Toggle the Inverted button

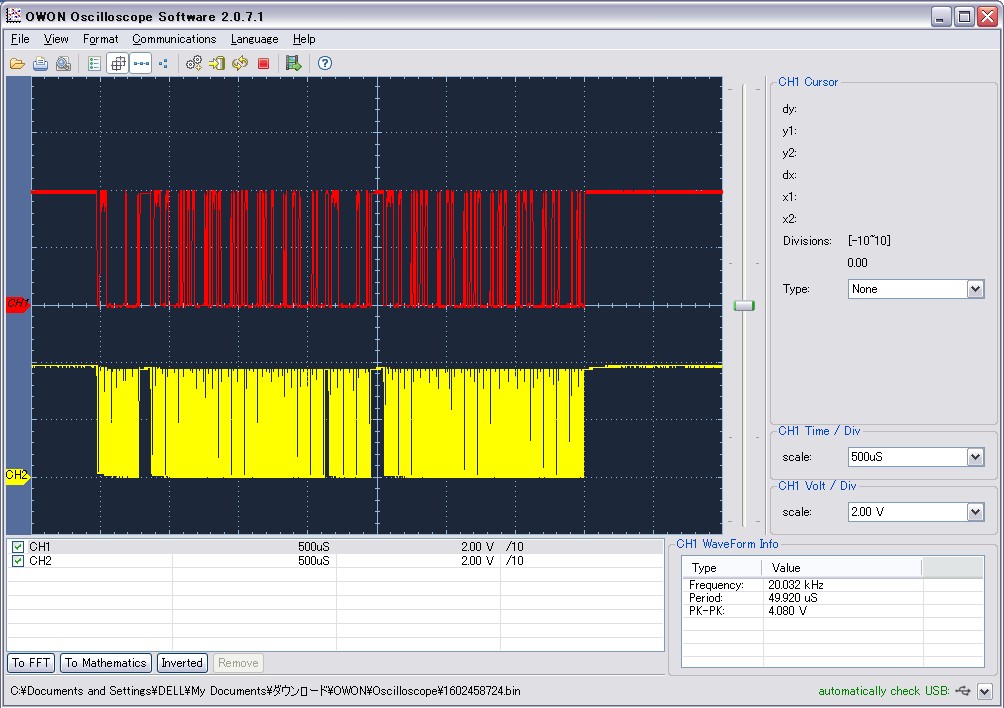[182, 663]
